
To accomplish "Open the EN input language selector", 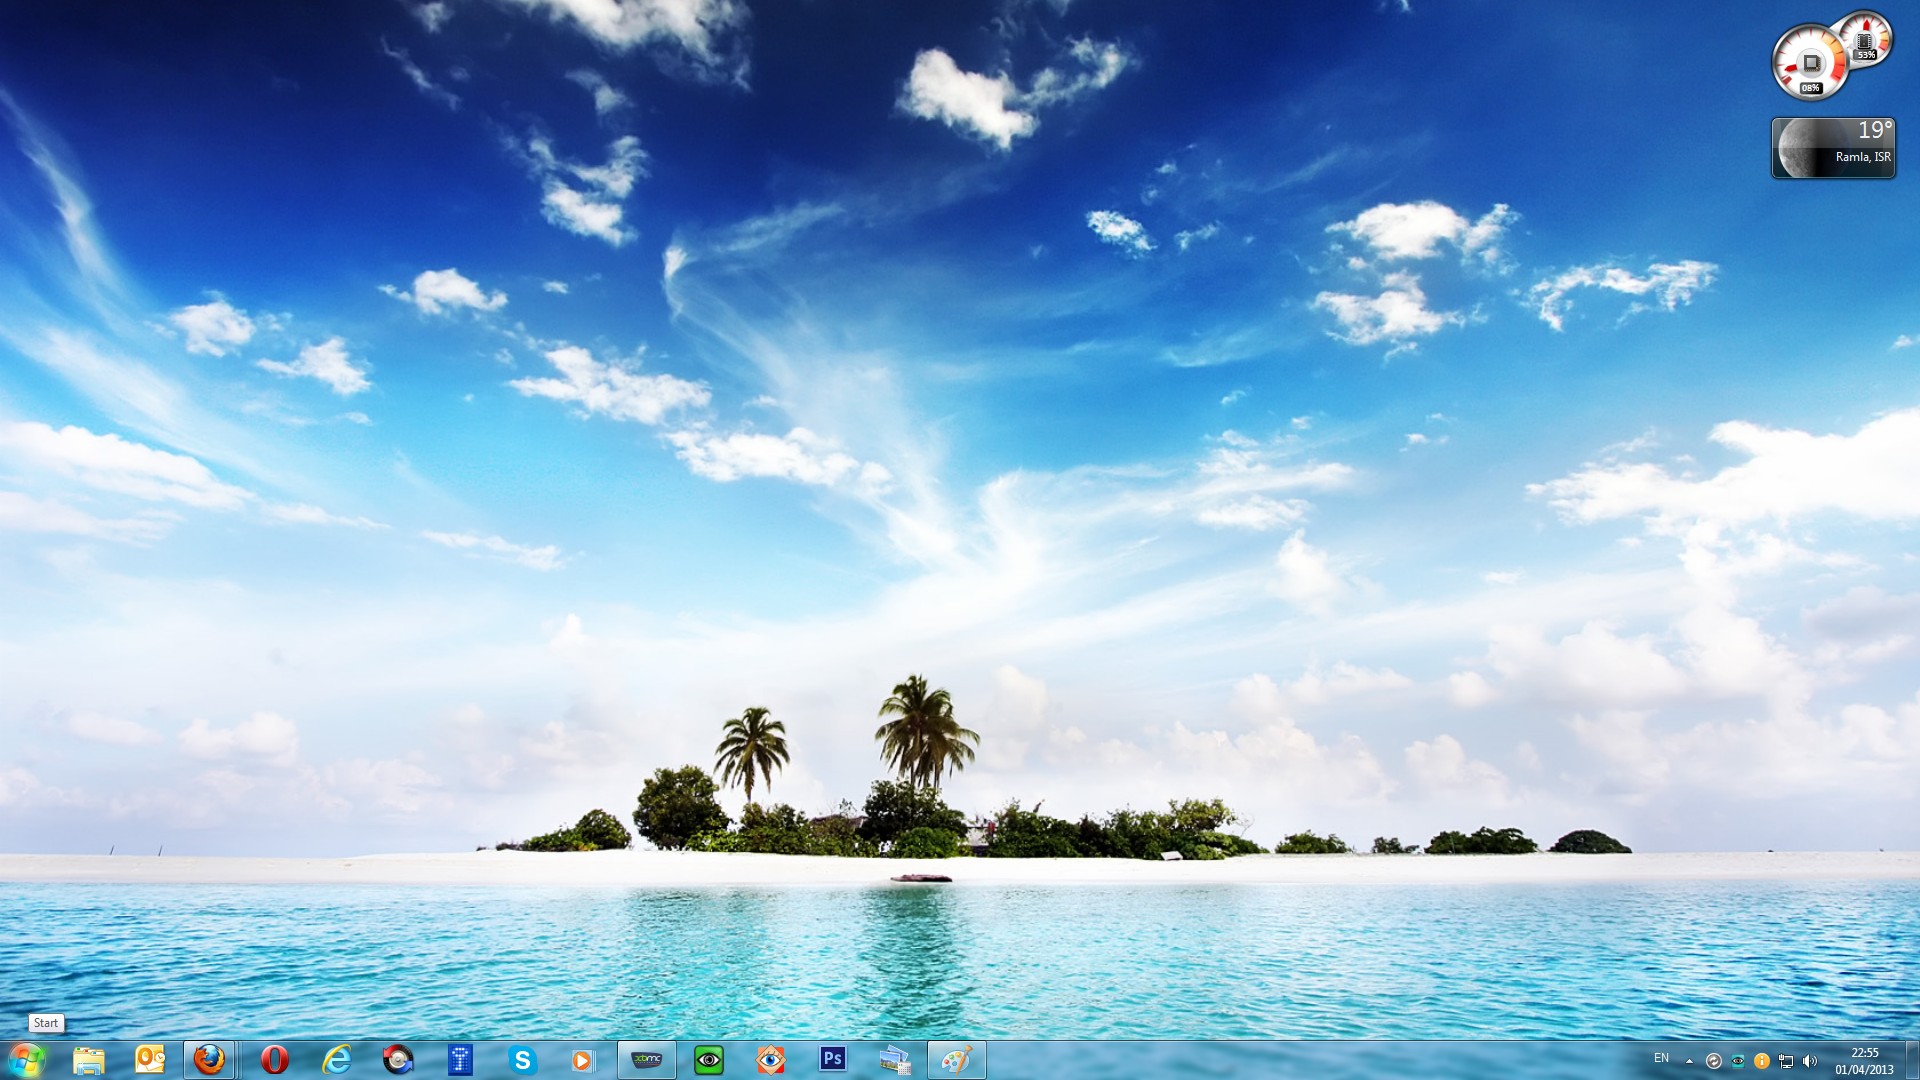I will coord(1661,1058).
